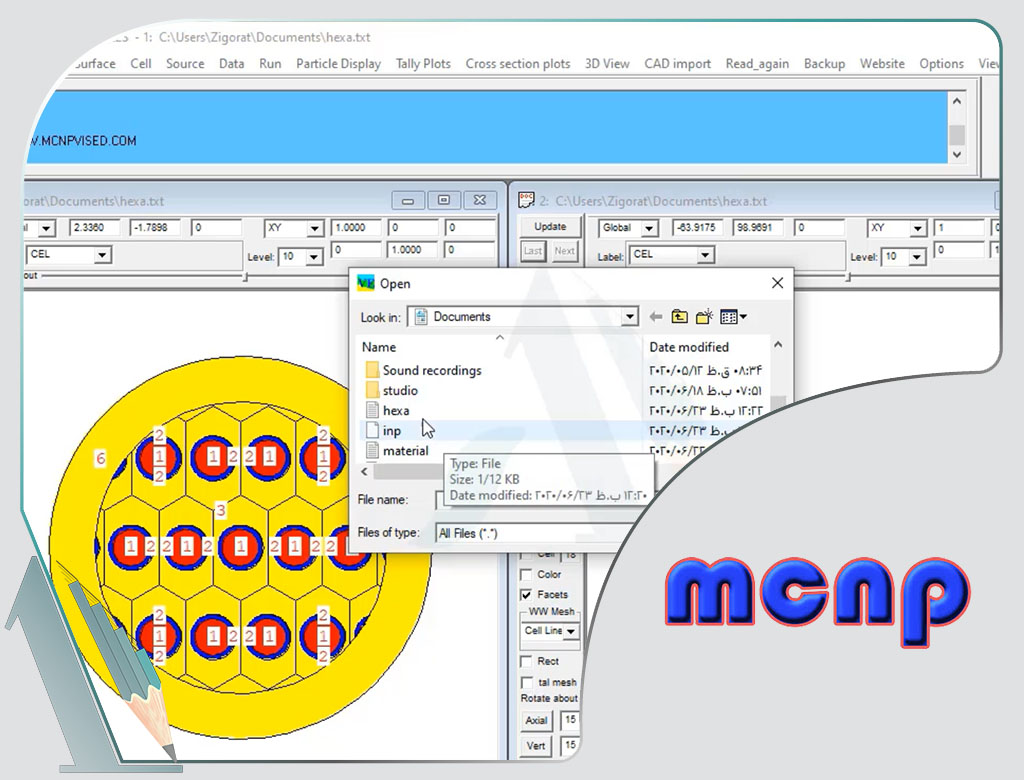Select the Sound recordings folder
Image resolution: width=1024 pixels, height=780 pixels.
431,370
